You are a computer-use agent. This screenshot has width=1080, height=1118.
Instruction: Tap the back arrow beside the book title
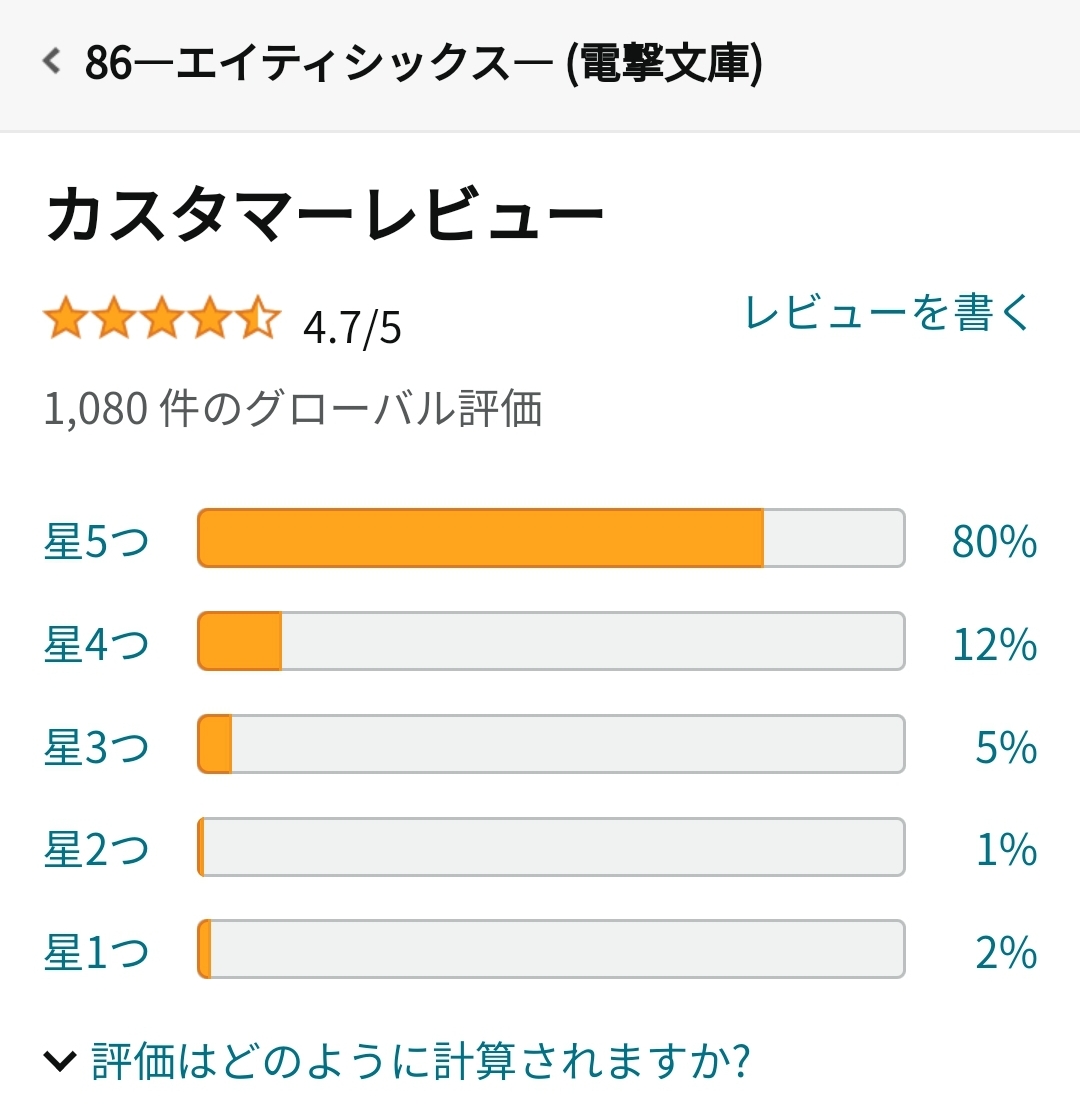[x=51, y=61]
